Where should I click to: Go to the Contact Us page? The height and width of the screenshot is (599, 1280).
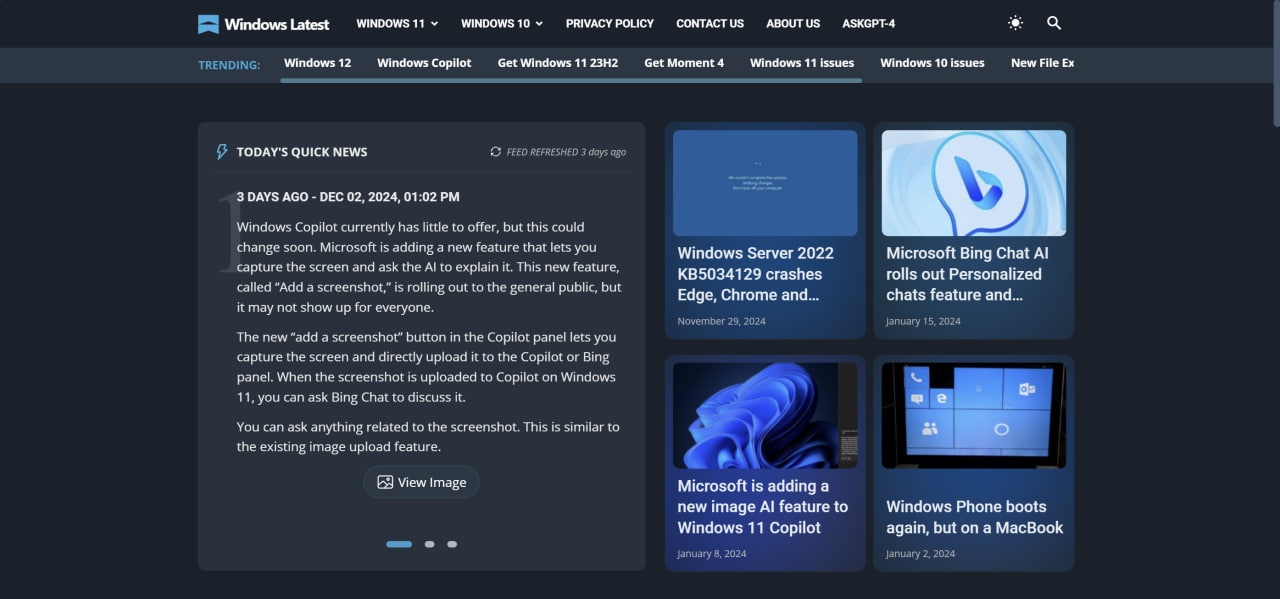(710, 23)
